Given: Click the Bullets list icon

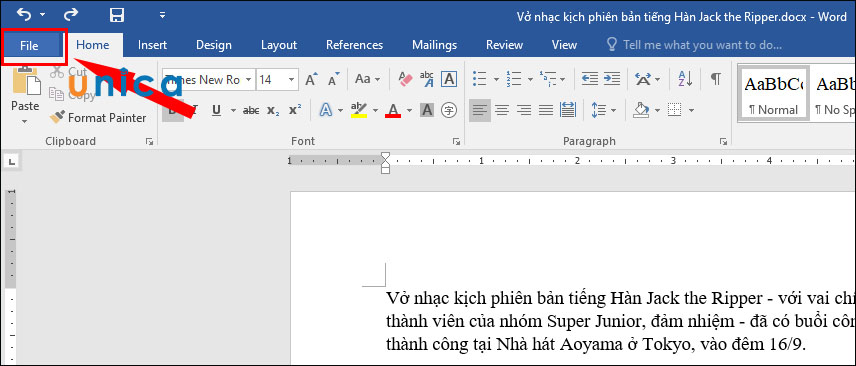Looking at the screenshot, I should (x=479, y=79).
